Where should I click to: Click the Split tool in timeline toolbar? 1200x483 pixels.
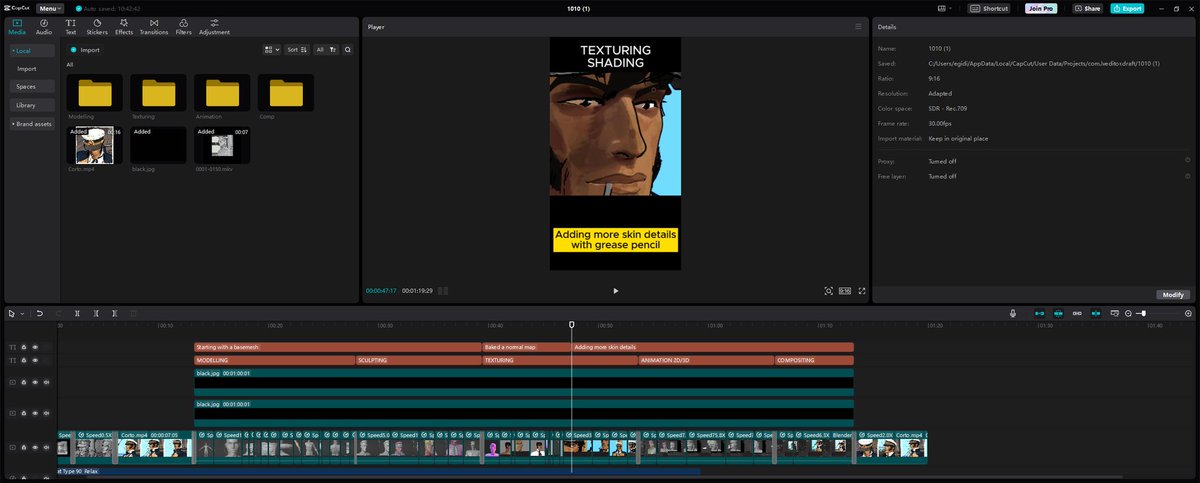coord(77,313)
